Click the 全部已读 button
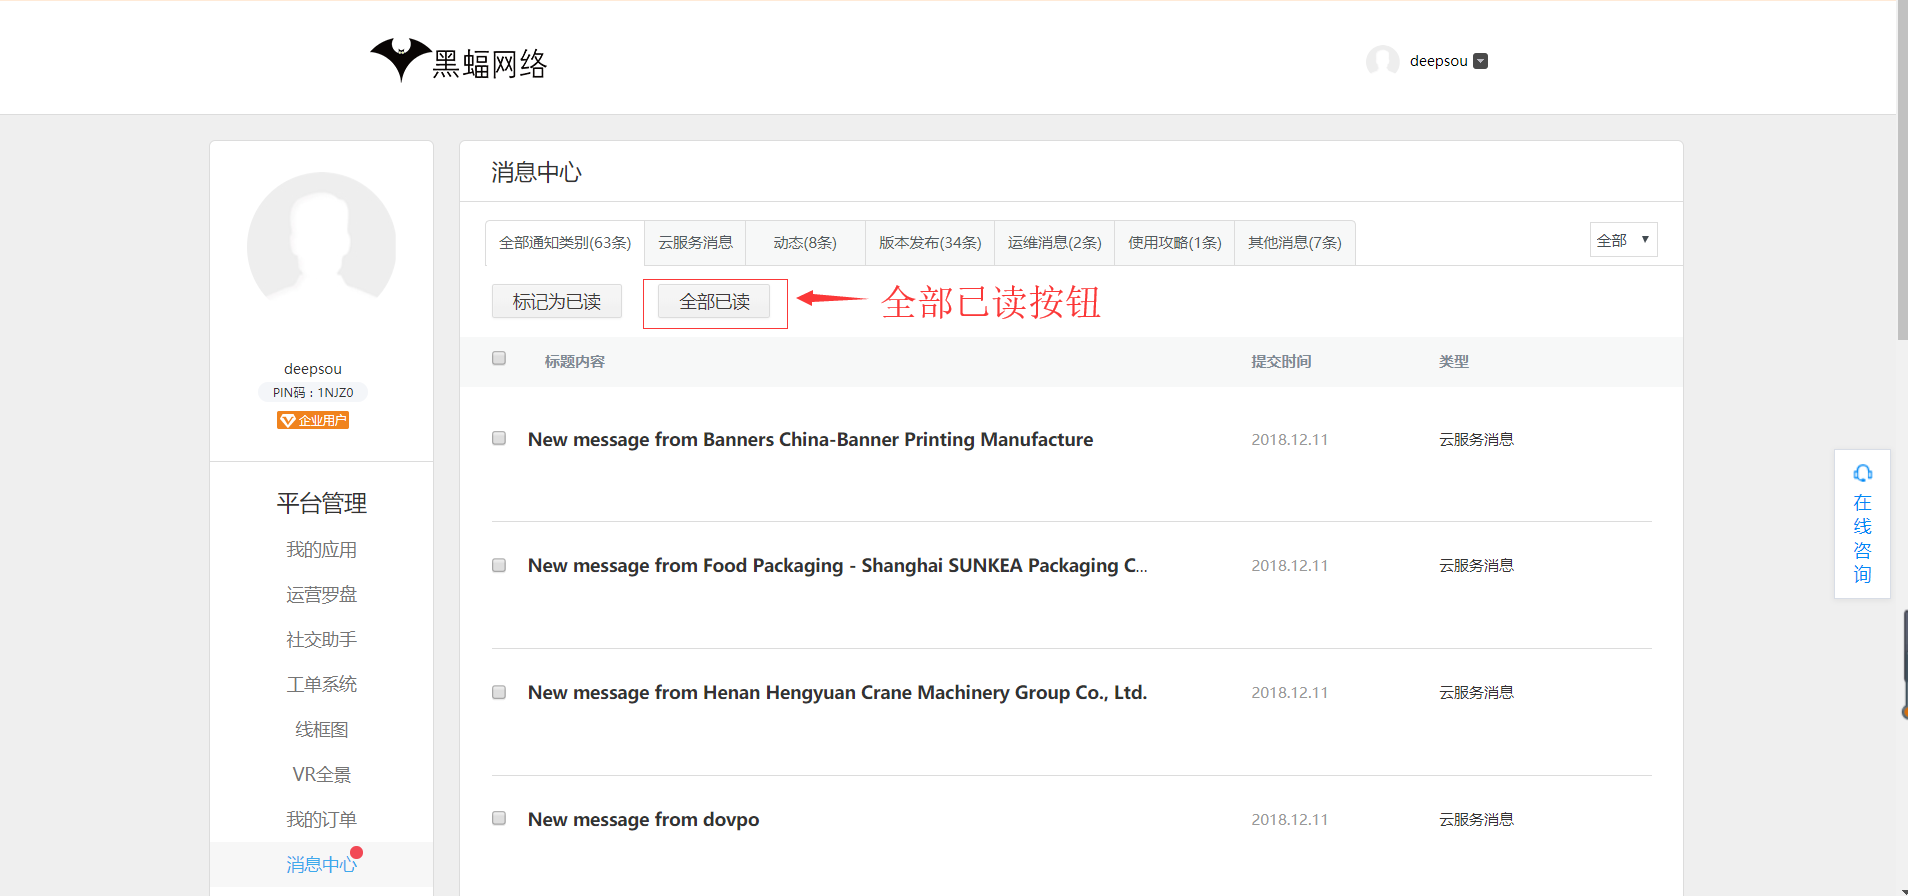 714,302
